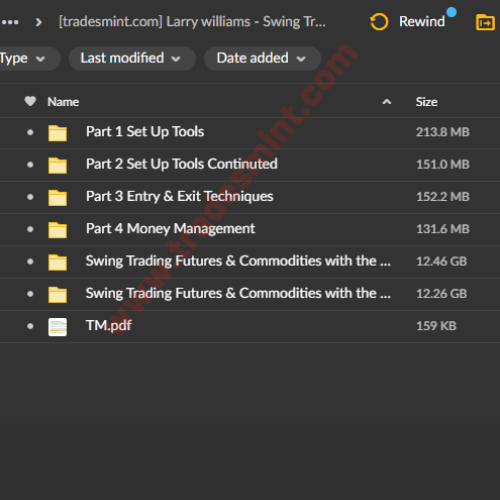Sort by the Name column header
The width and height of the screenshot is (500, 500).
(63, 102)
